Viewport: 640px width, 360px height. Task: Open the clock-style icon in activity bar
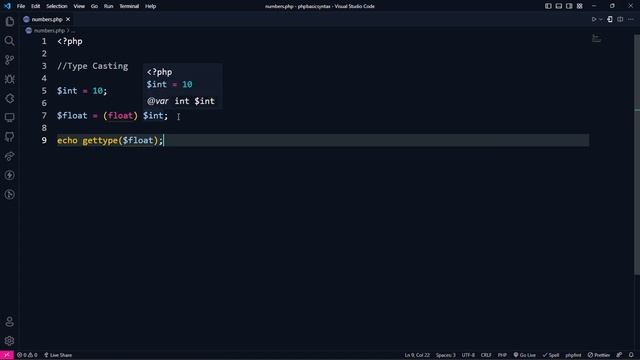[x=9, y=194]
